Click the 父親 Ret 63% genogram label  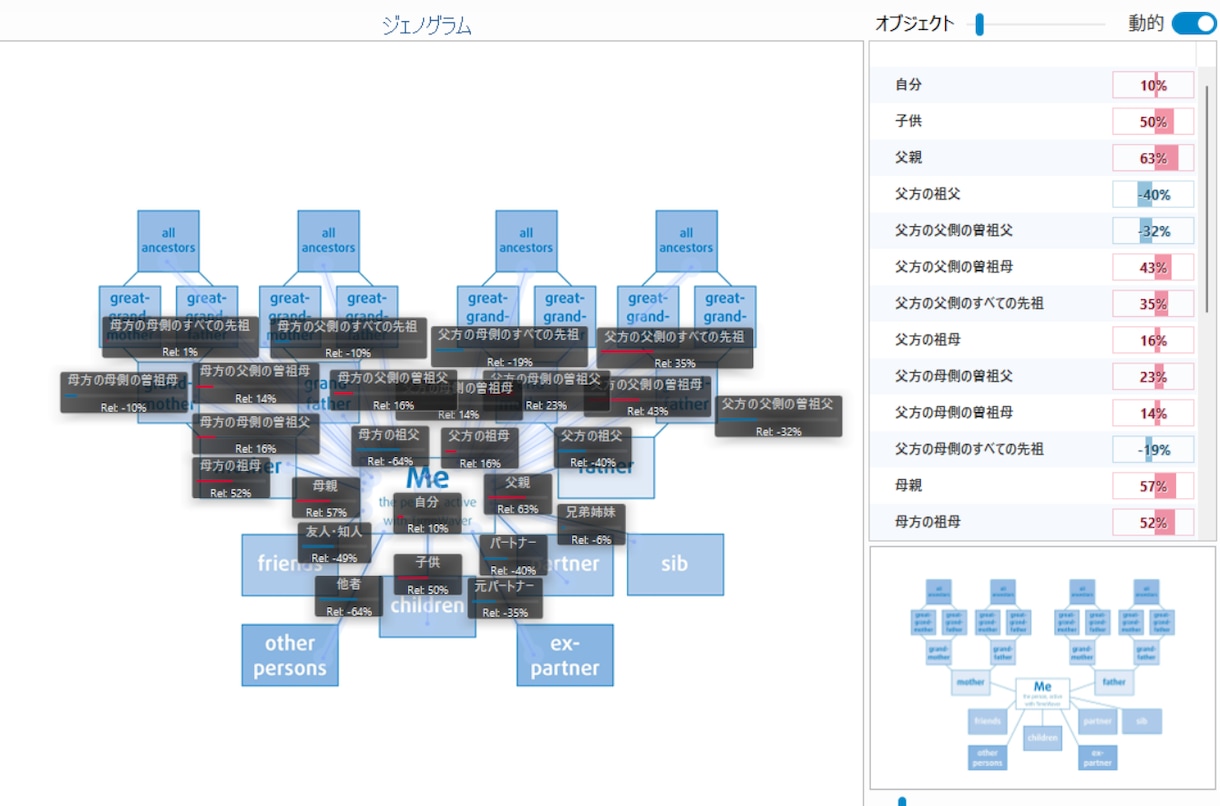518,494
